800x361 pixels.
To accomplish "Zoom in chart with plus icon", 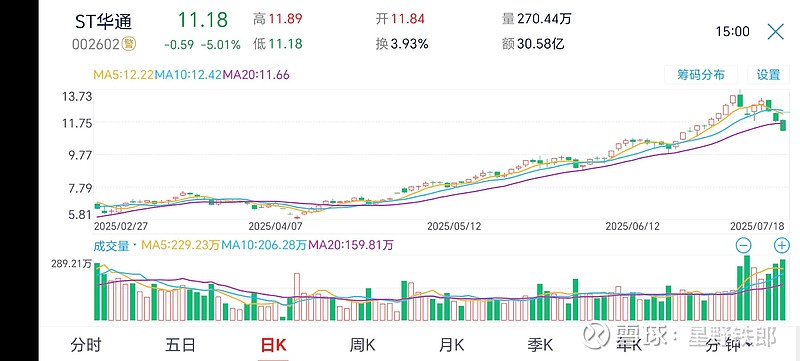I will (x=782, y=246).
